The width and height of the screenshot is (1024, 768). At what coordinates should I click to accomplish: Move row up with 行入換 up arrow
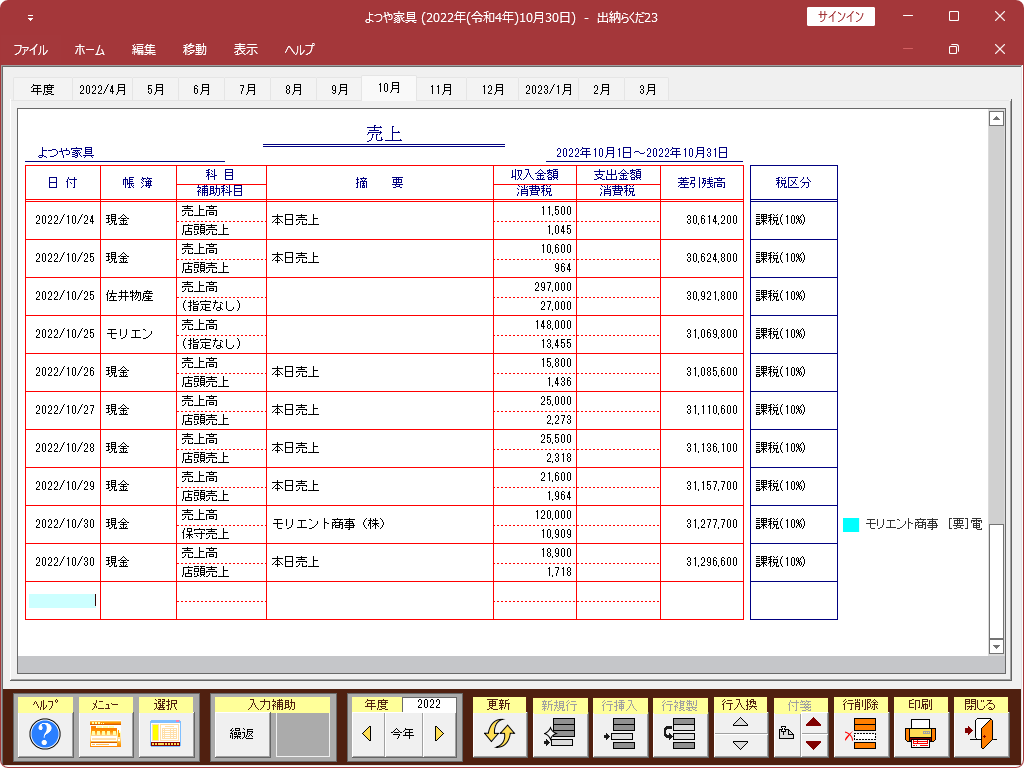click(x=741, y=723)
